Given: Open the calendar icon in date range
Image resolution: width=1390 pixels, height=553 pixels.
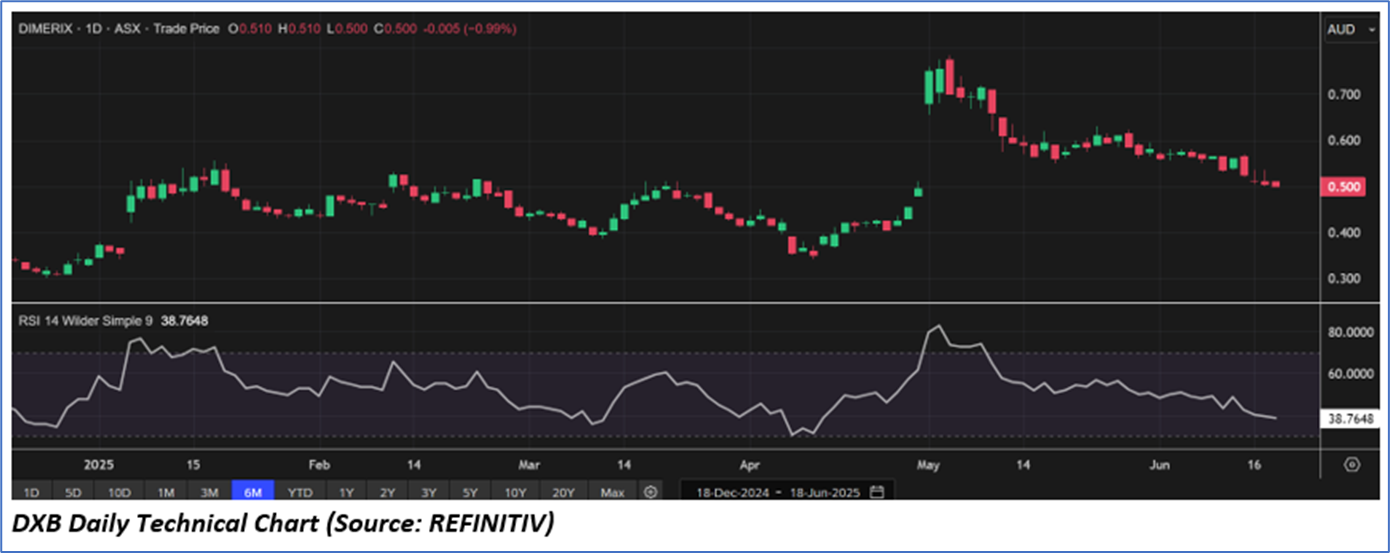Looking at the screenshot, I should tap(877, 492).
